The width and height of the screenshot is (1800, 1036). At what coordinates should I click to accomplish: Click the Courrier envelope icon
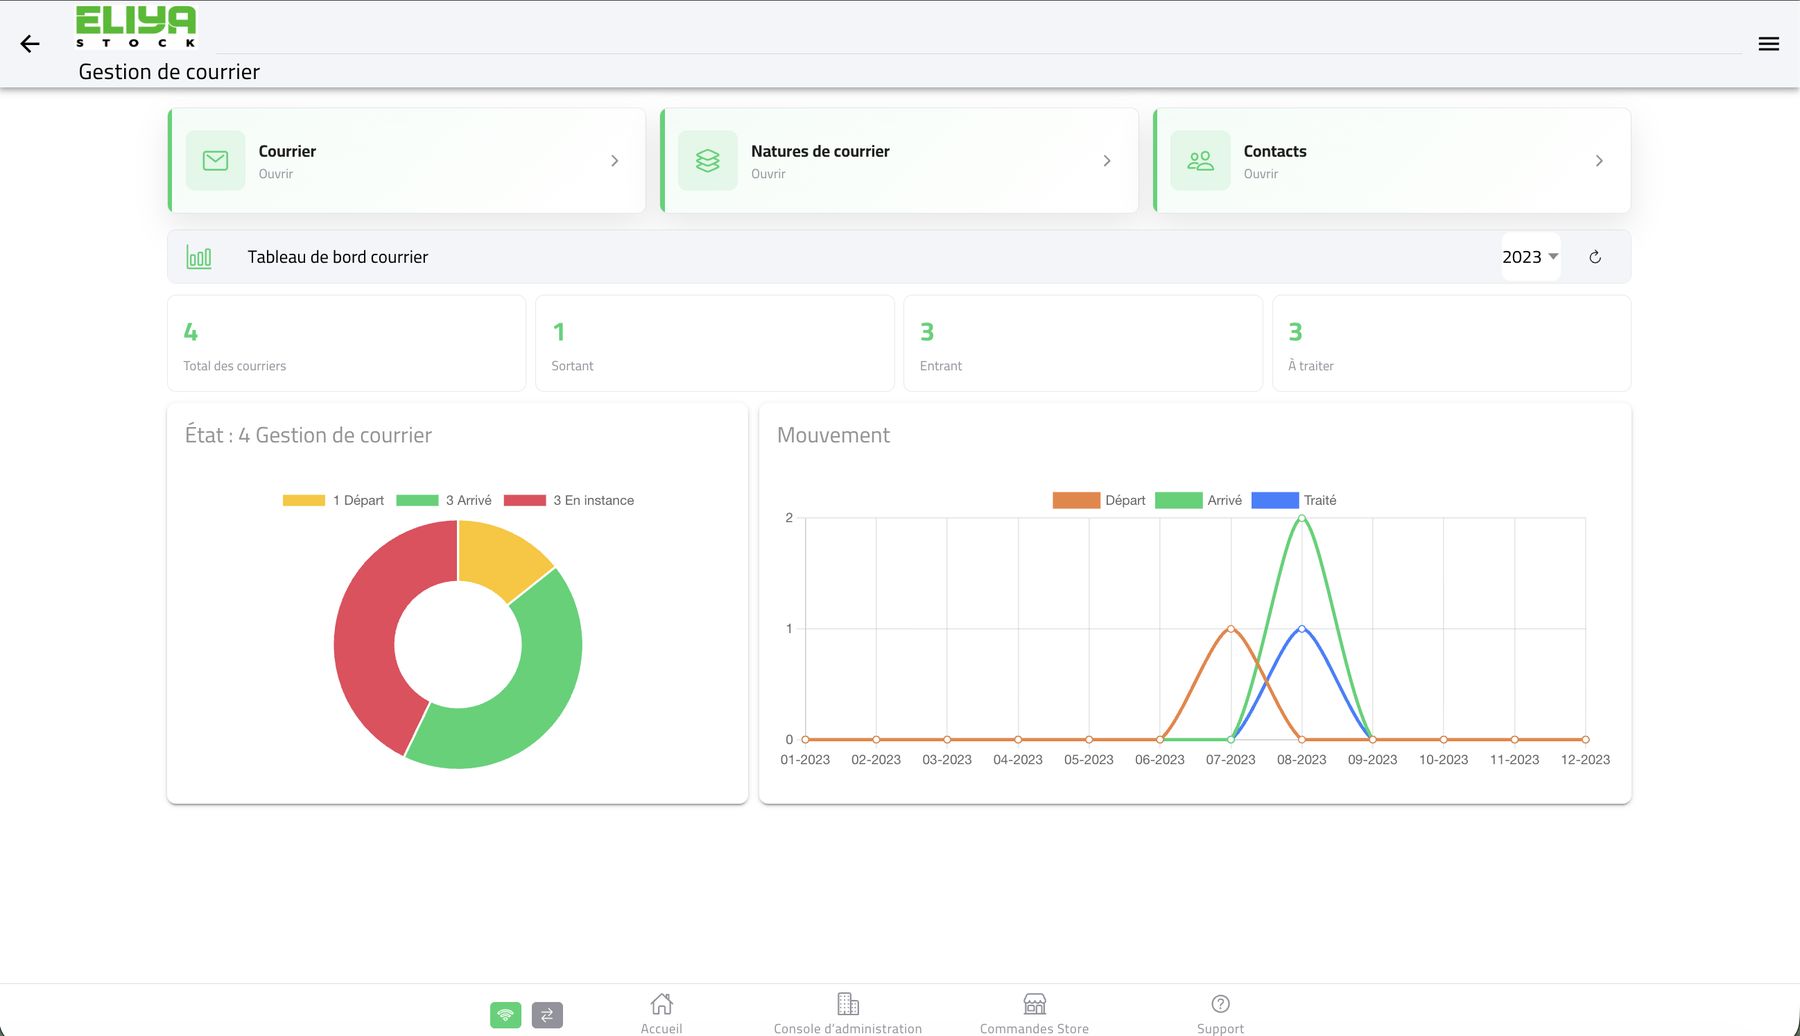coord(215,160)
